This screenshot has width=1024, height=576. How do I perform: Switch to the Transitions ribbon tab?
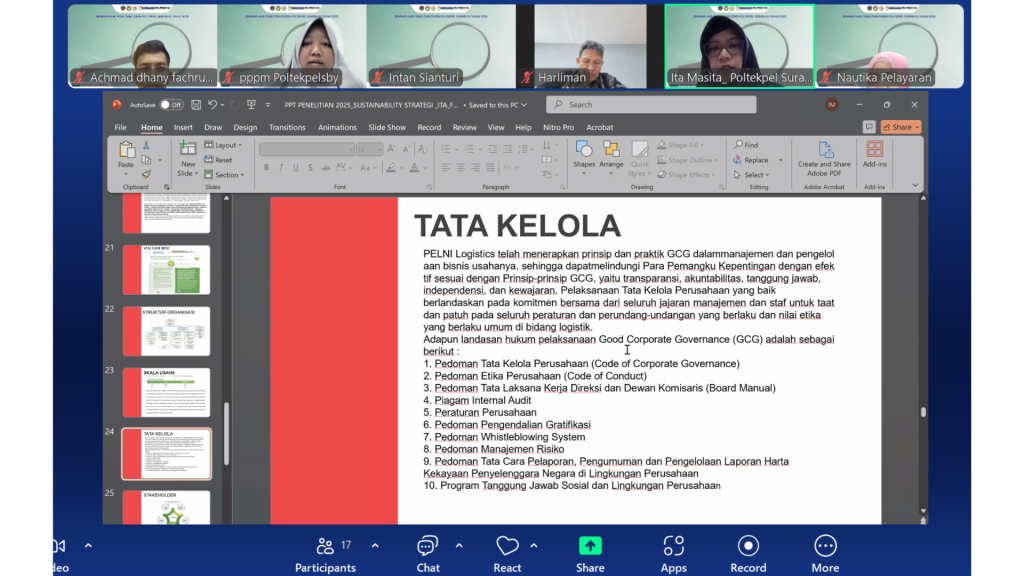(287, 128)
